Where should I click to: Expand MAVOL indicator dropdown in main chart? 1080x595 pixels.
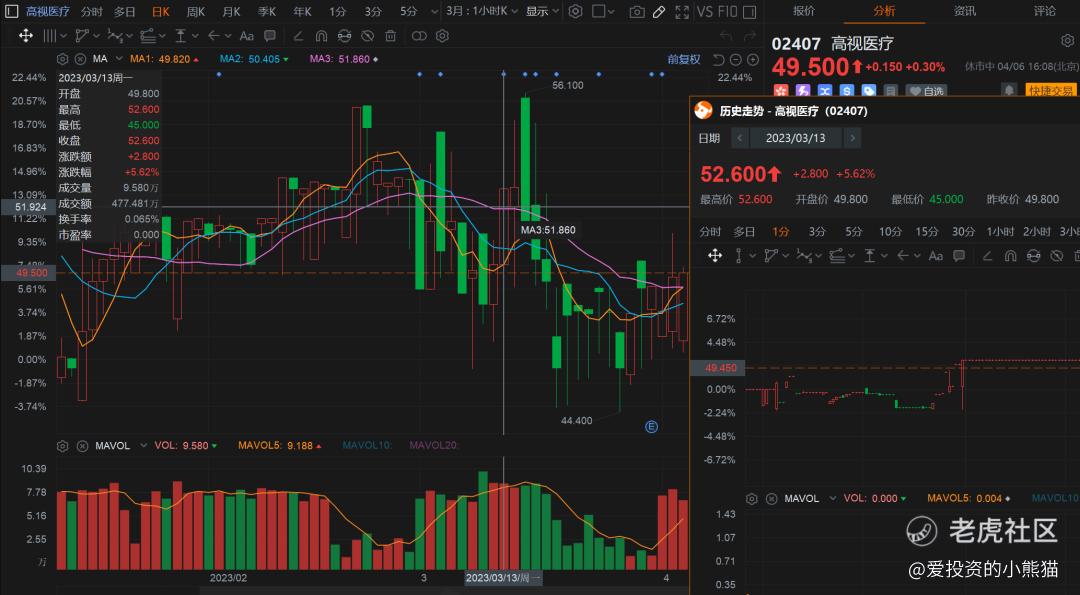point(143,446)
